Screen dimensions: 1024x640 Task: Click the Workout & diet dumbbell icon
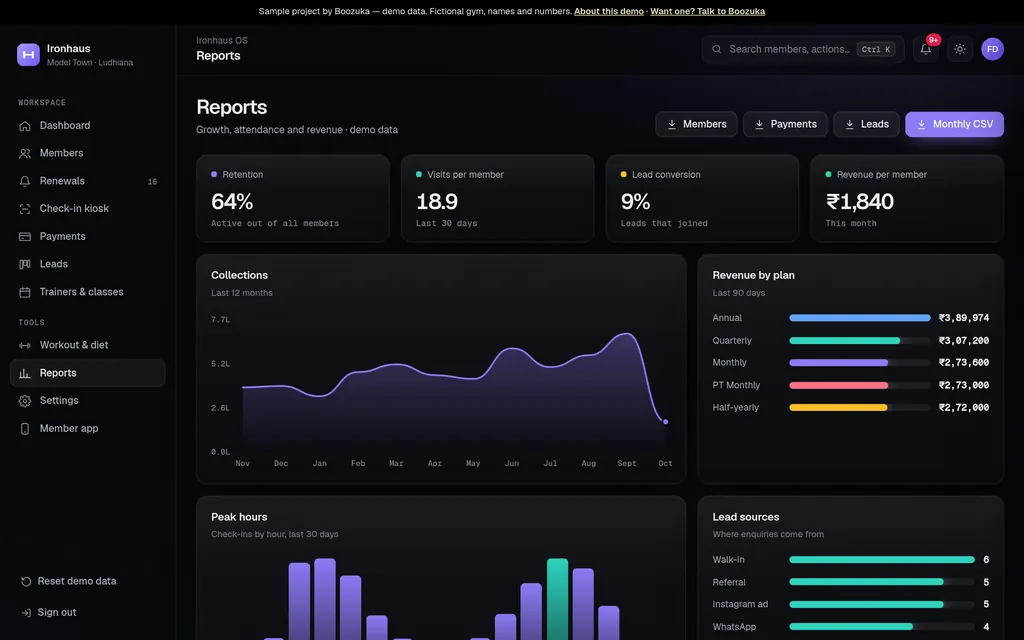pyautogui.click(x=25, y=345)
